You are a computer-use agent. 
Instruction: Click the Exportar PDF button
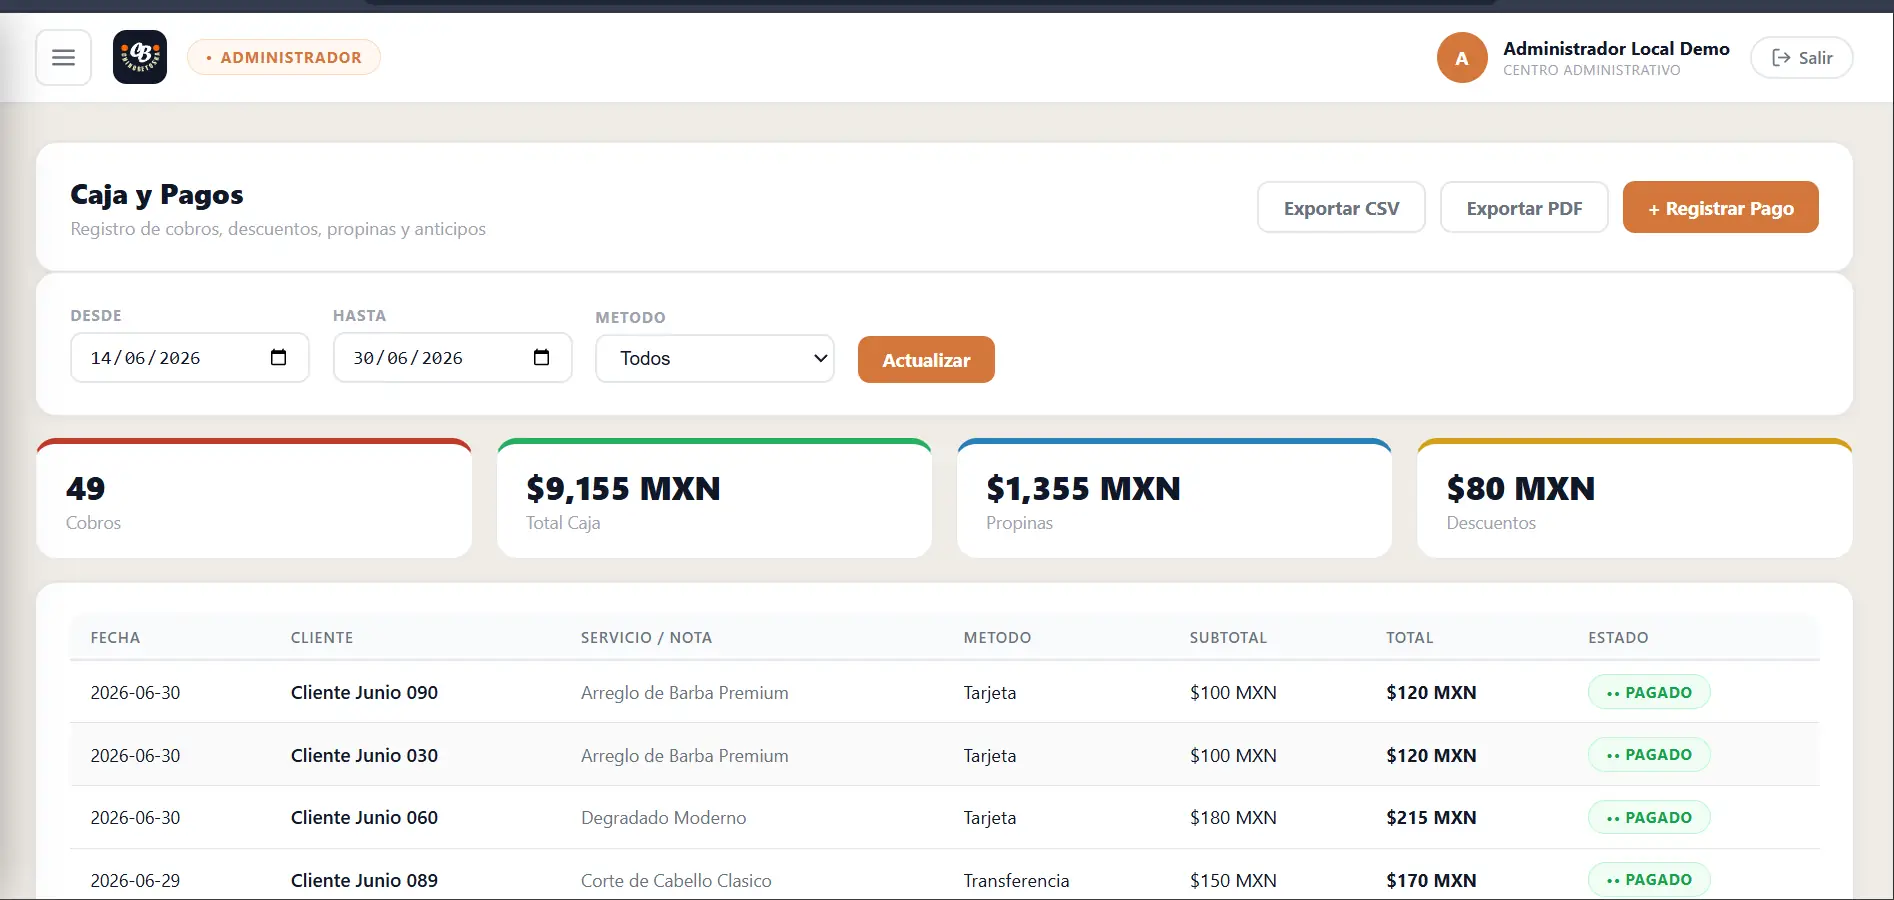pos(1524,208)
